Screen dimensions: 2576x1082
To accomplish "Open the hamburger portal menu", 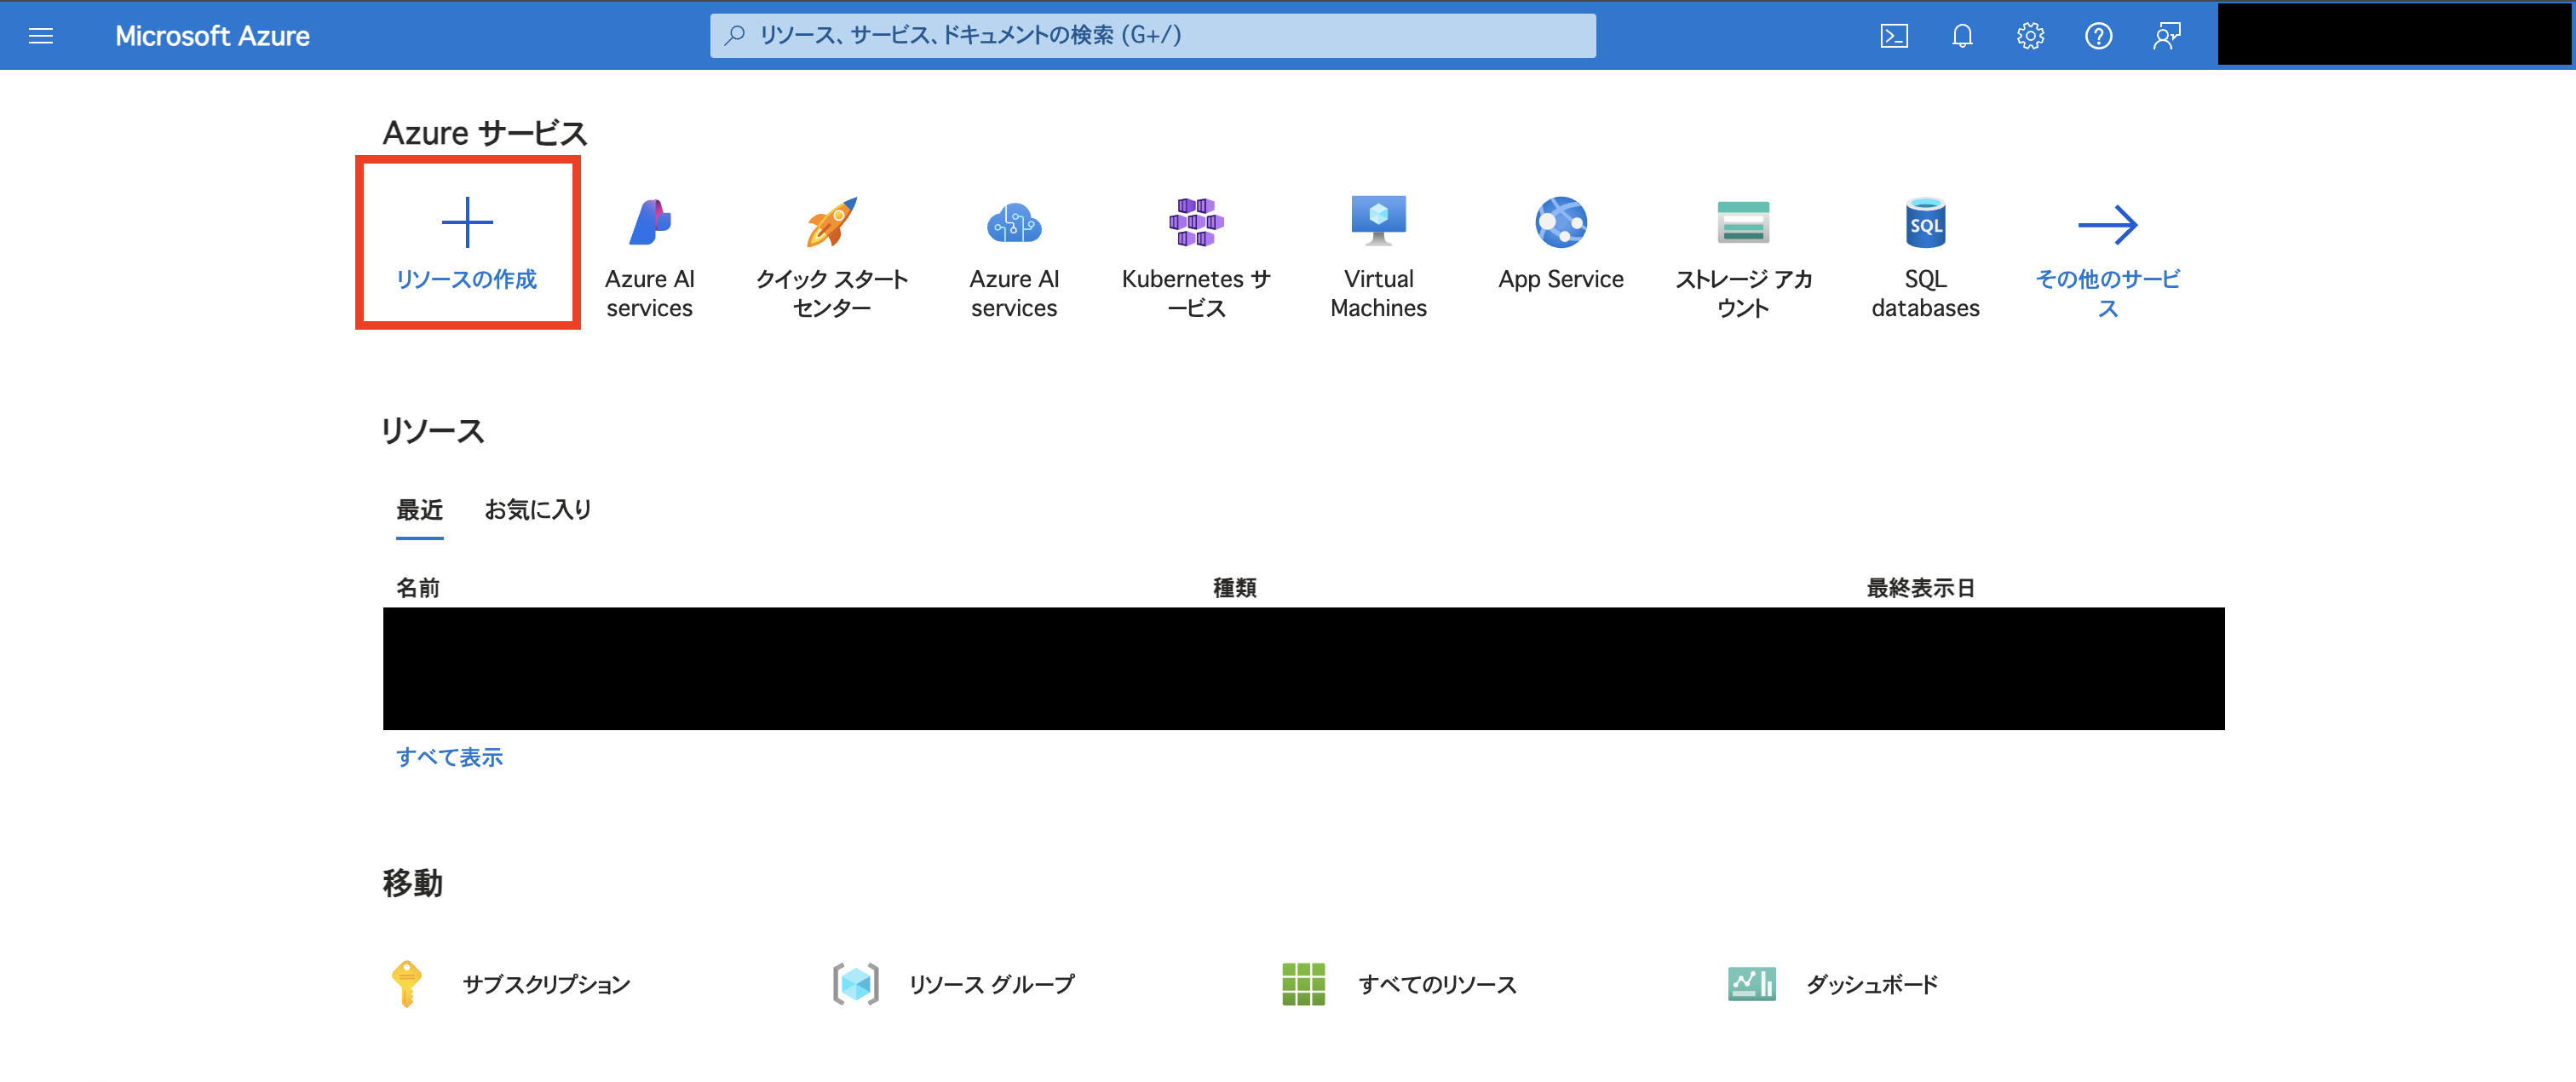I will coord(41,36).
